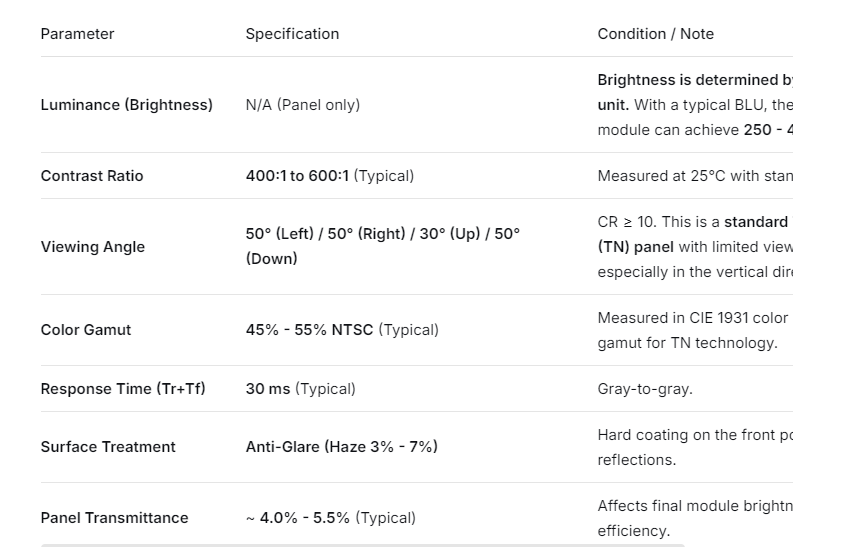
Task: Click the "~ 4.0% - 5.5% (Typical)" value
Action: [x=330, y=518]
